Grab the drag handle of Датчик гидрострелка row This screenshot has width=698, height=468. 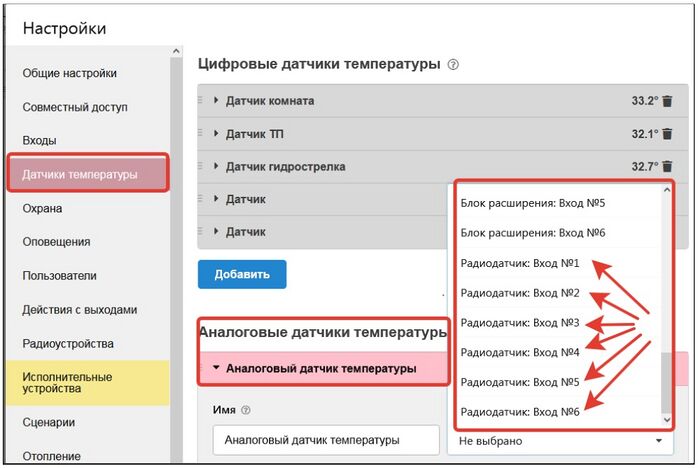(x=200, y=166)
